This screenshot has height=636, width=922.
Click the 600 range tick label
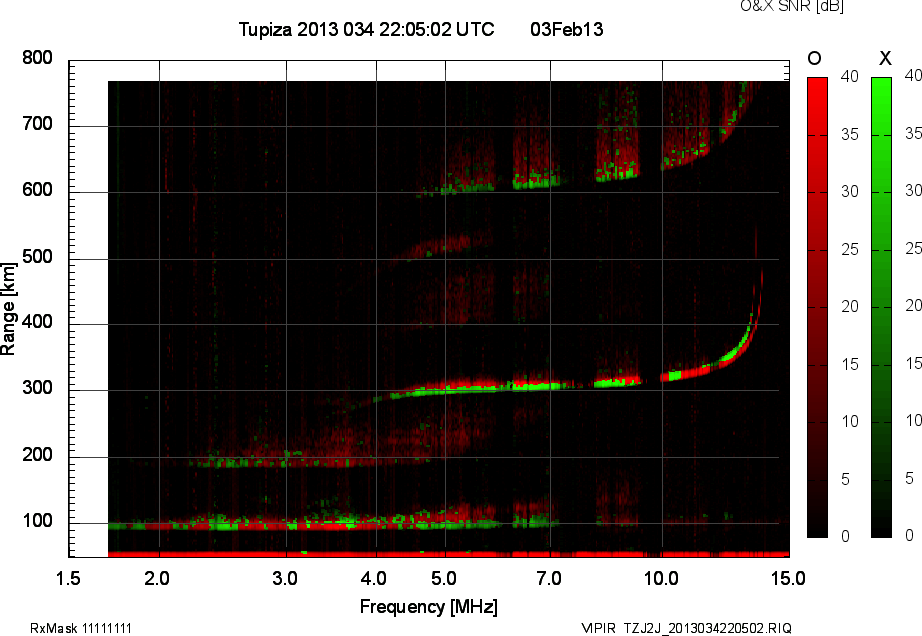point(37,190)
